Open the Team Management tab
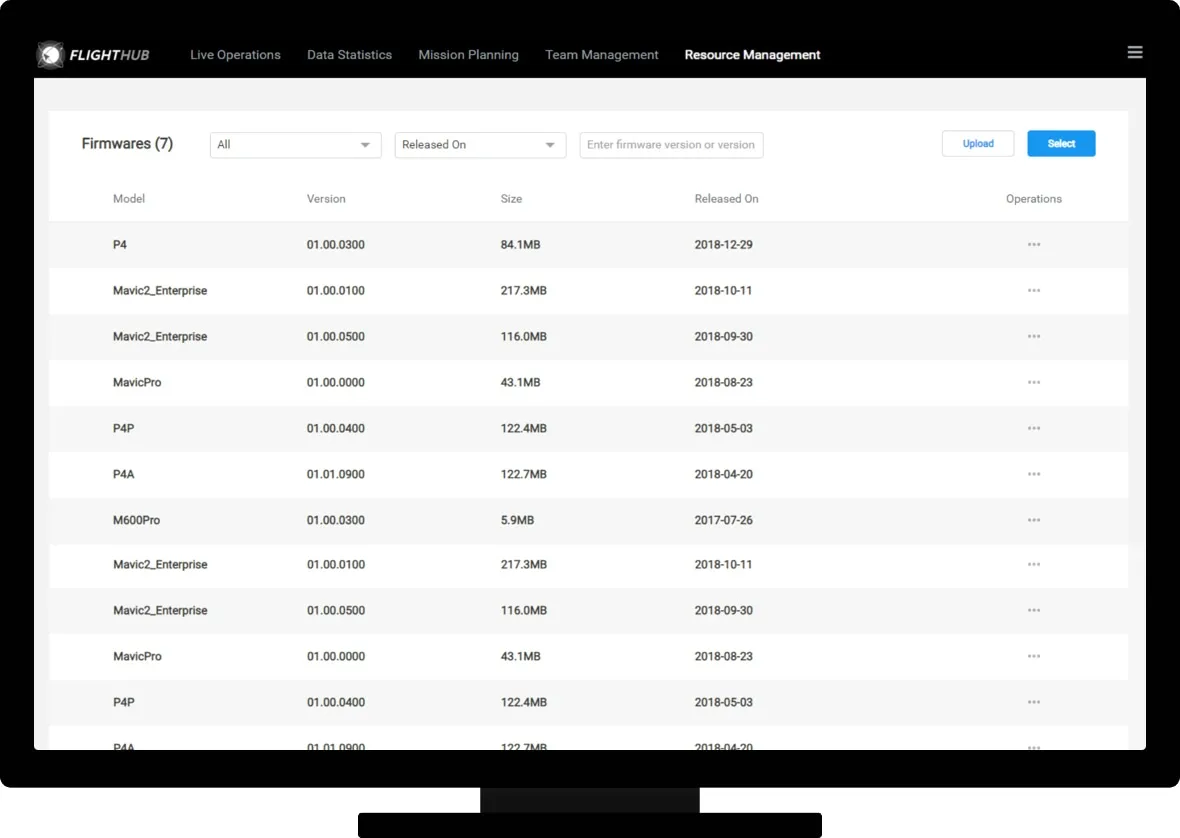Screen dimensions: 1180x838 coord(601,55)
